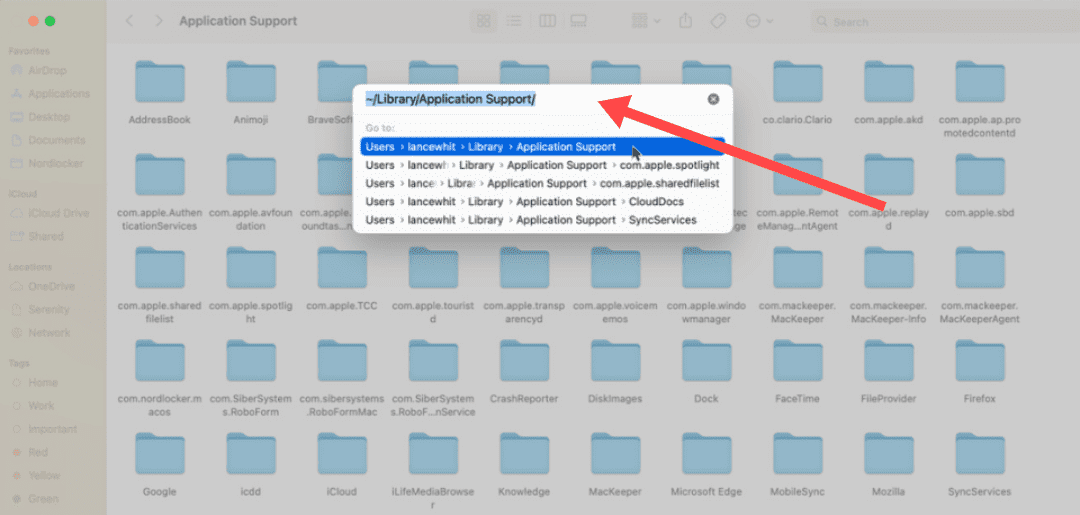
Task: Click the Search field in the toolbar
Action: click(940, 21)
